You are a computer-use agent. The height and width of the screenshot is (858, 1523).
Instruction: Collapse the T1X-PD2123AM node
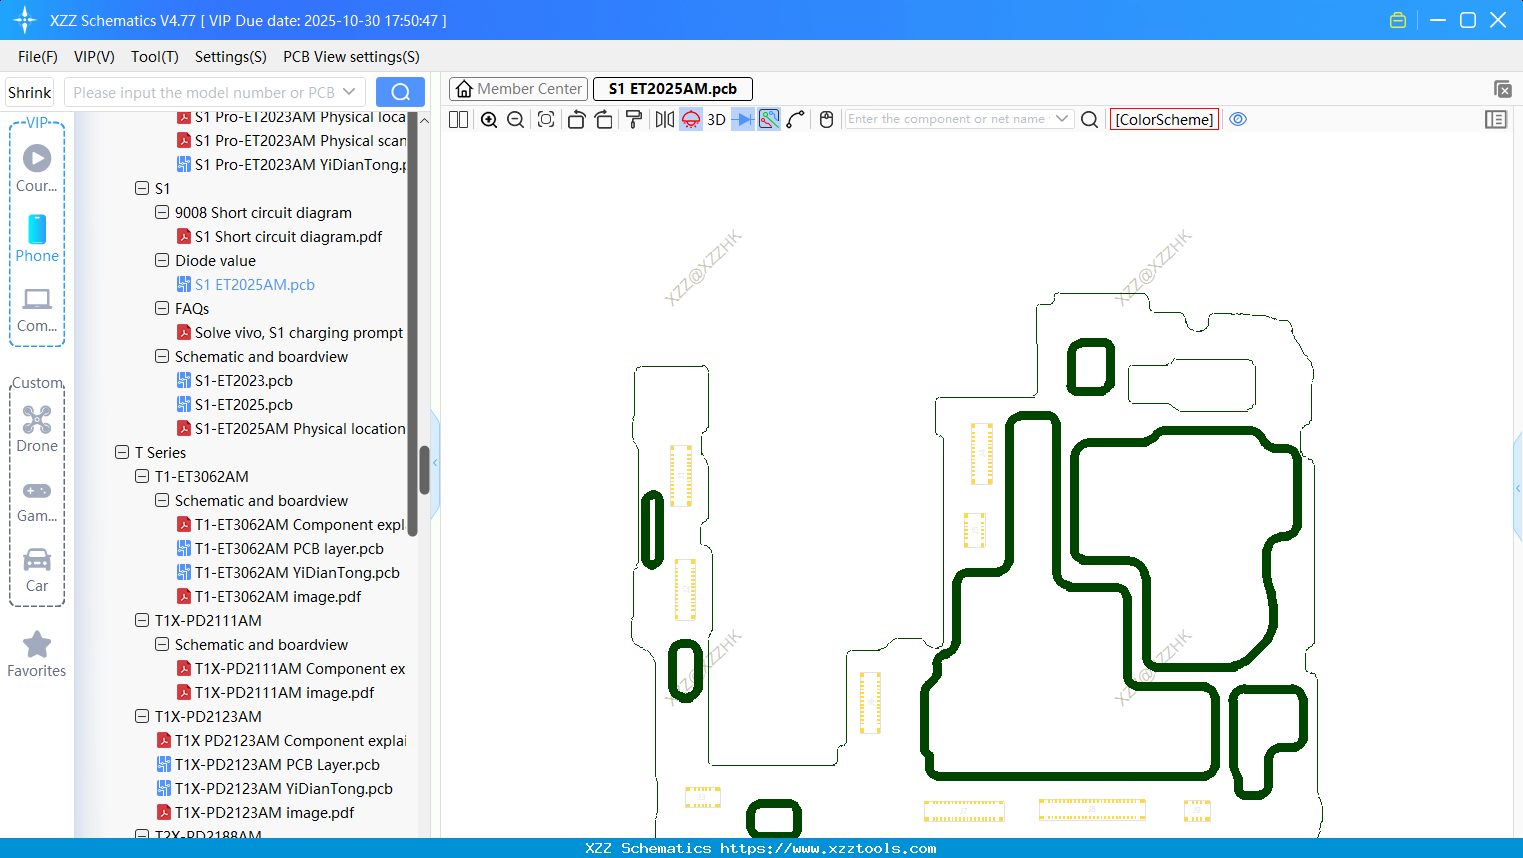click(x=142, y=716)
